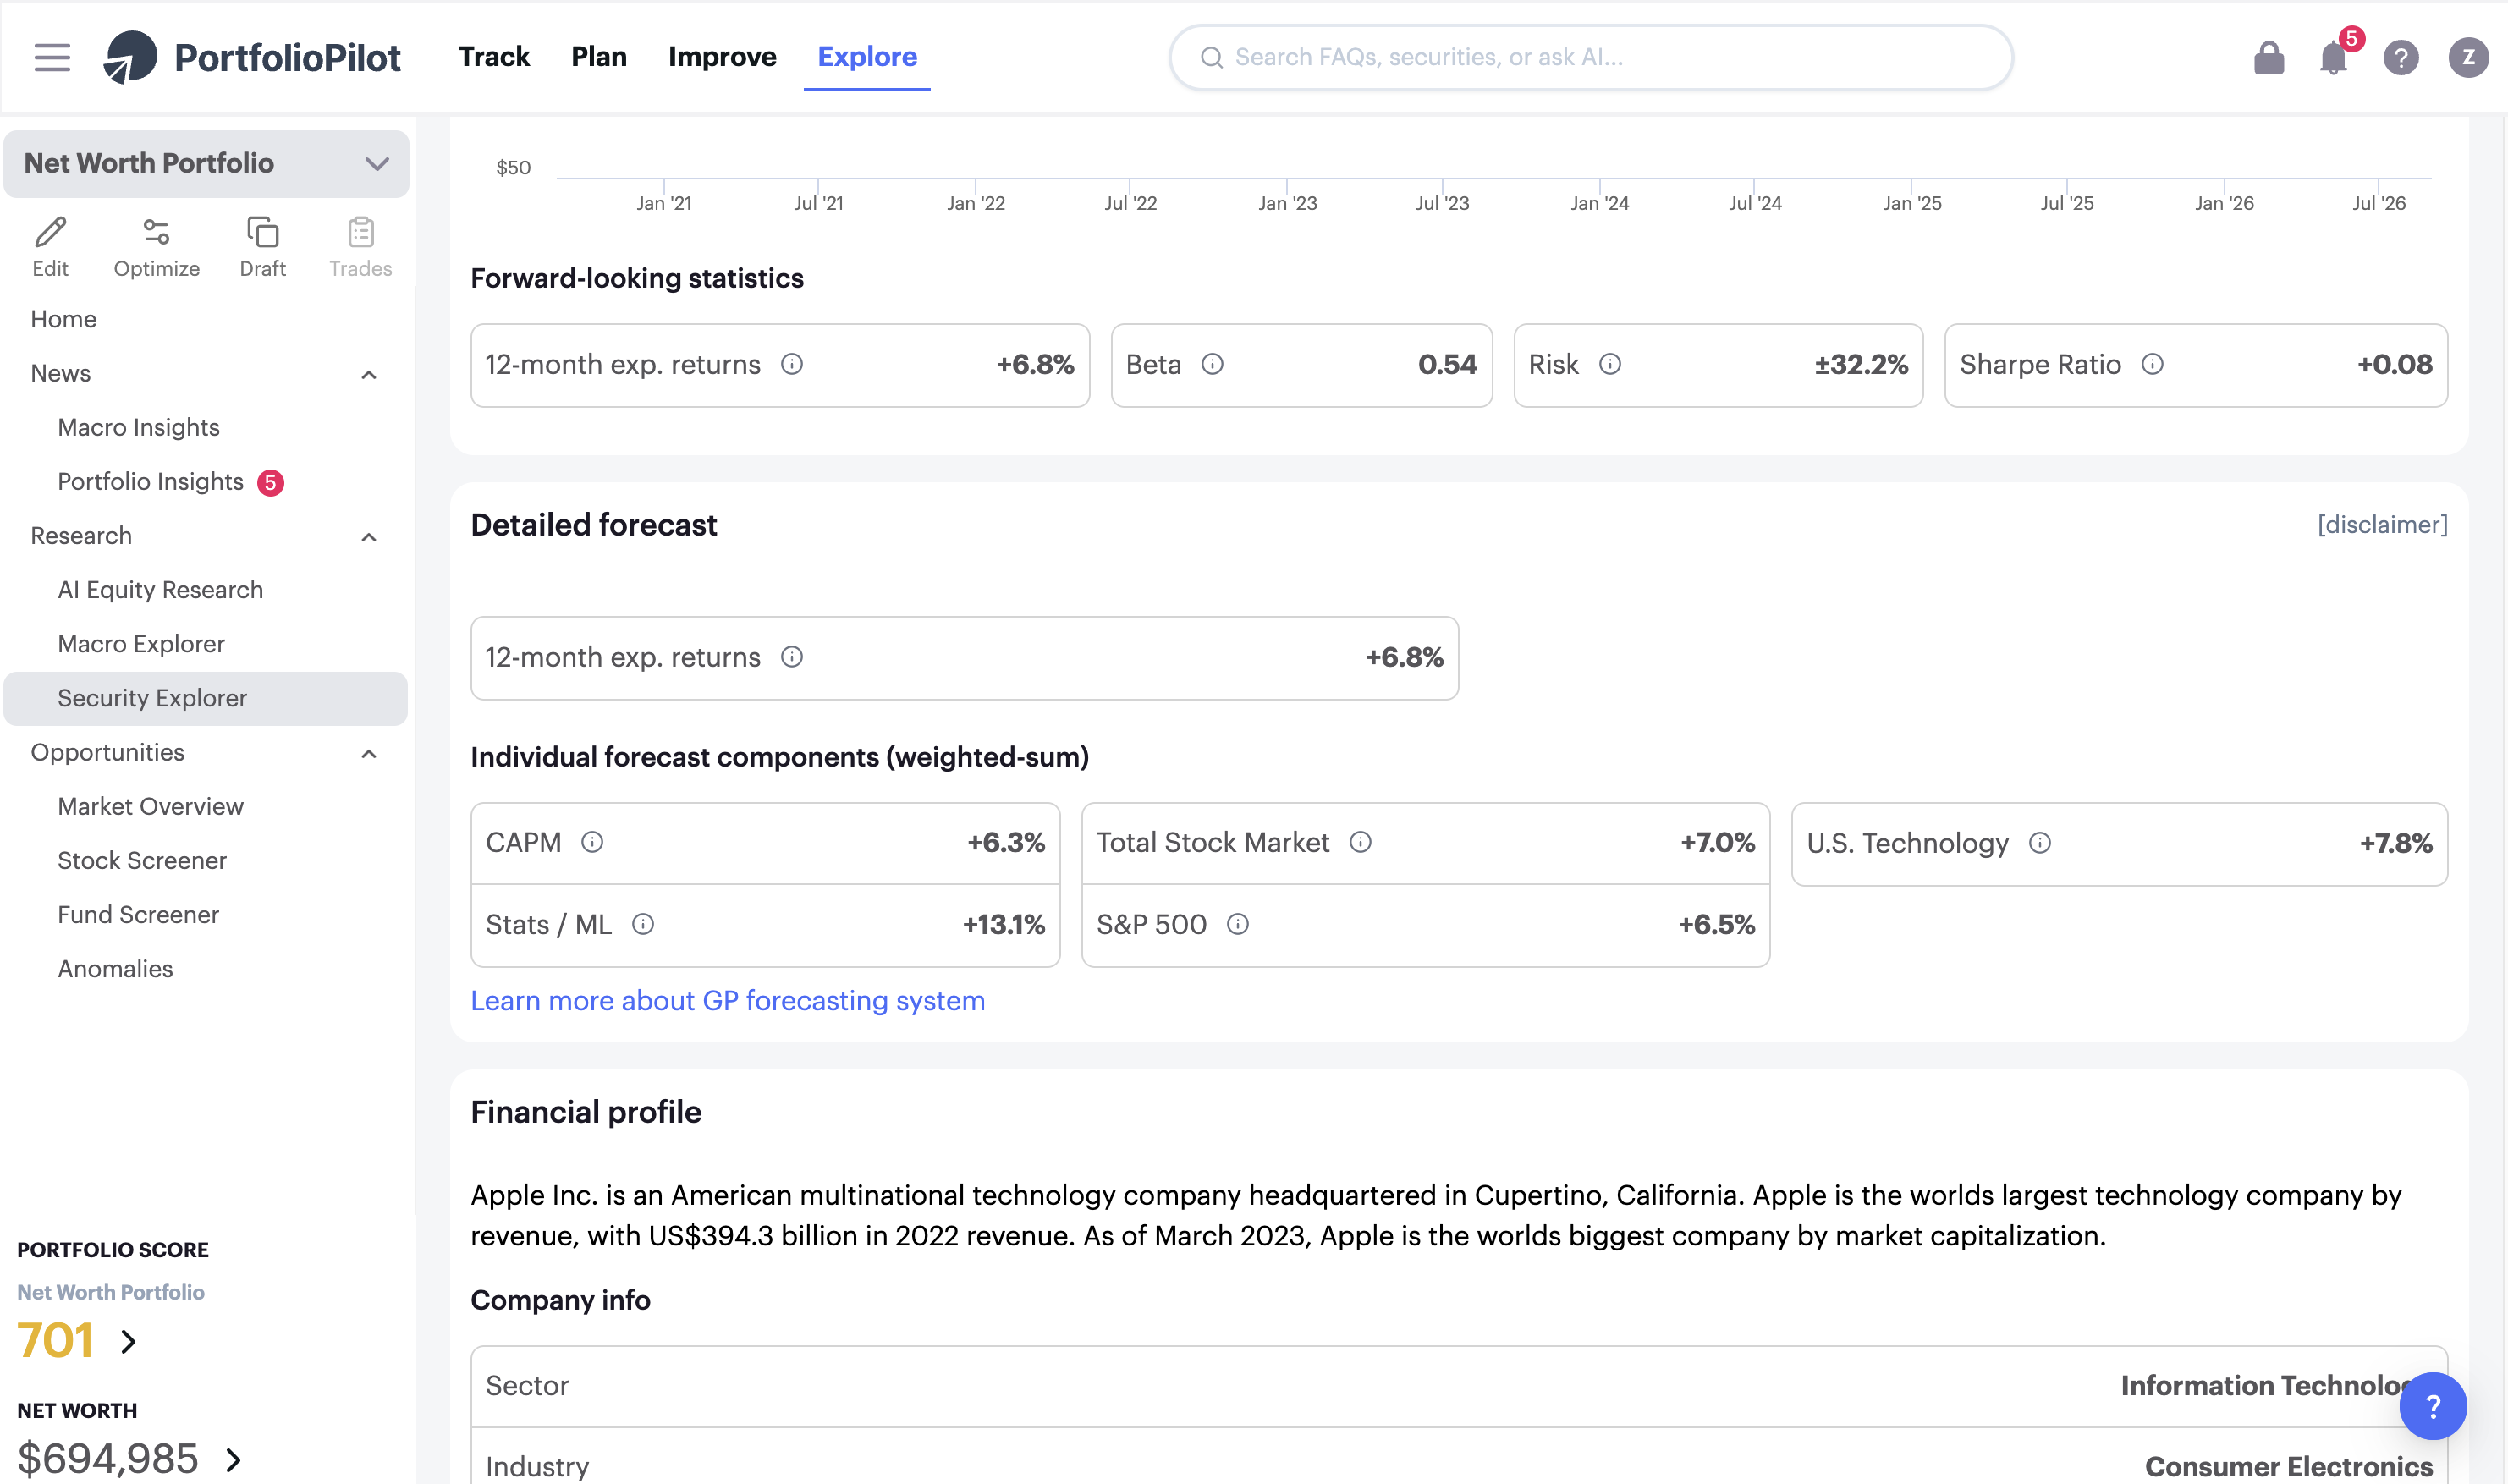Open Learn more about GP forecasting system

pos(727,1001)
